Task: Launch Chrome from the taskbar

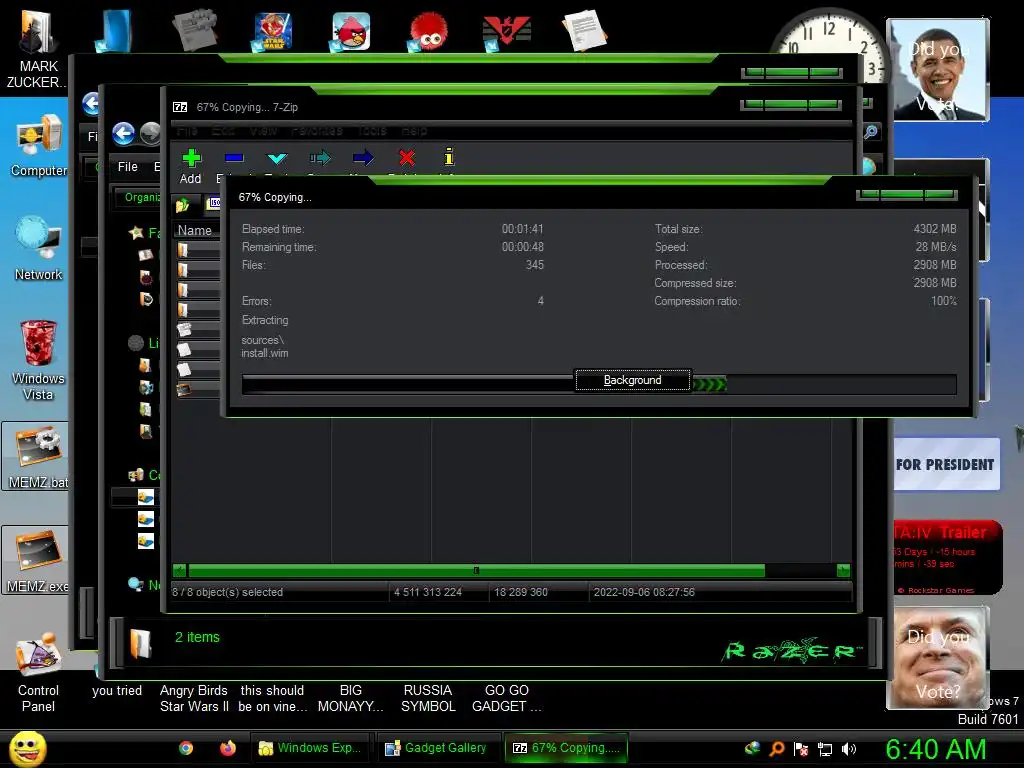Action: [x=186, y=748]
